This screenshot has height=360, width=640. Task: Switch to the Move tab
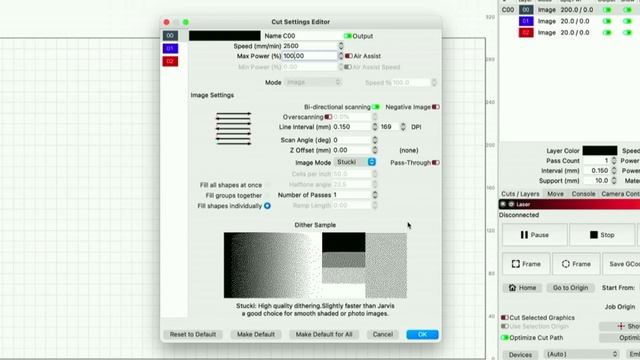tap(555, 194)
